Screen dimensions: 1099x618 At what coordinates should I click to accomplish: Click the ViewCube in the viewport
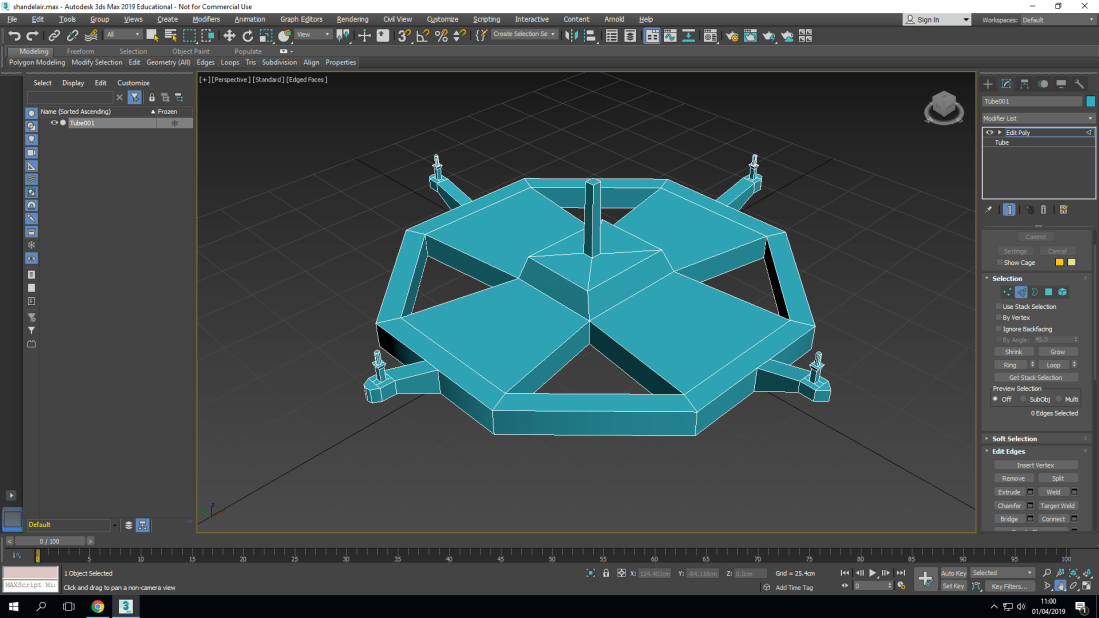943,105
